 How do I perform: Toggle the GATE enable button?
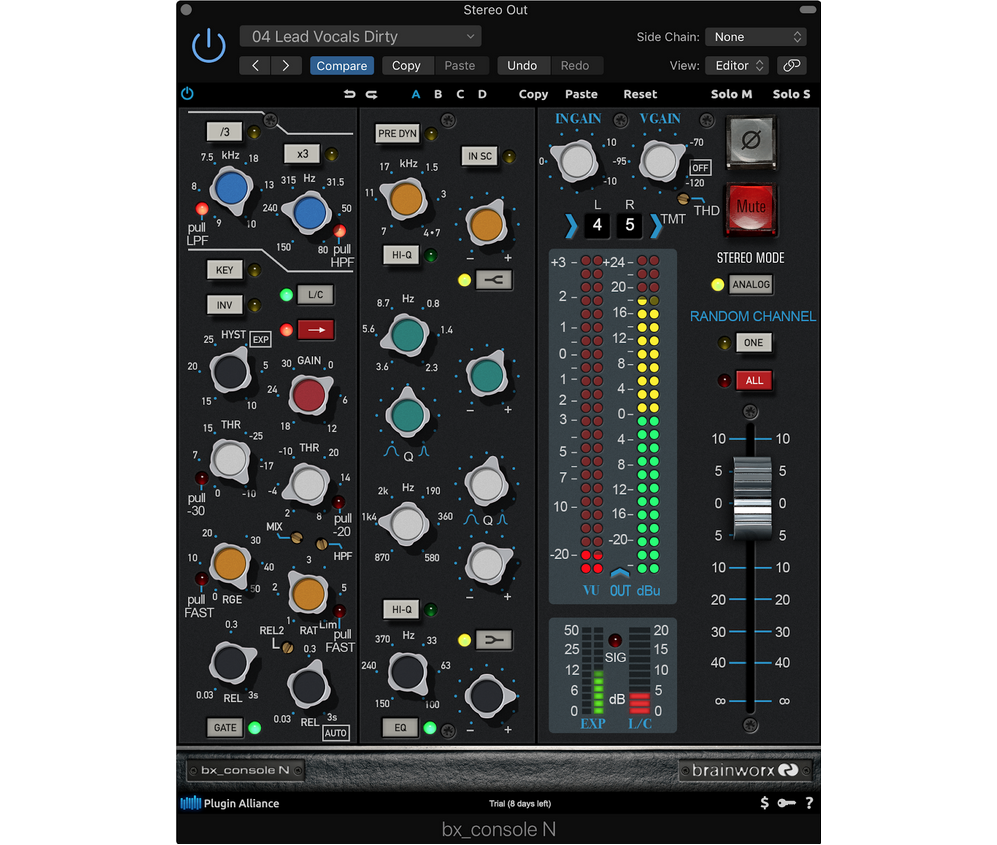225,727
